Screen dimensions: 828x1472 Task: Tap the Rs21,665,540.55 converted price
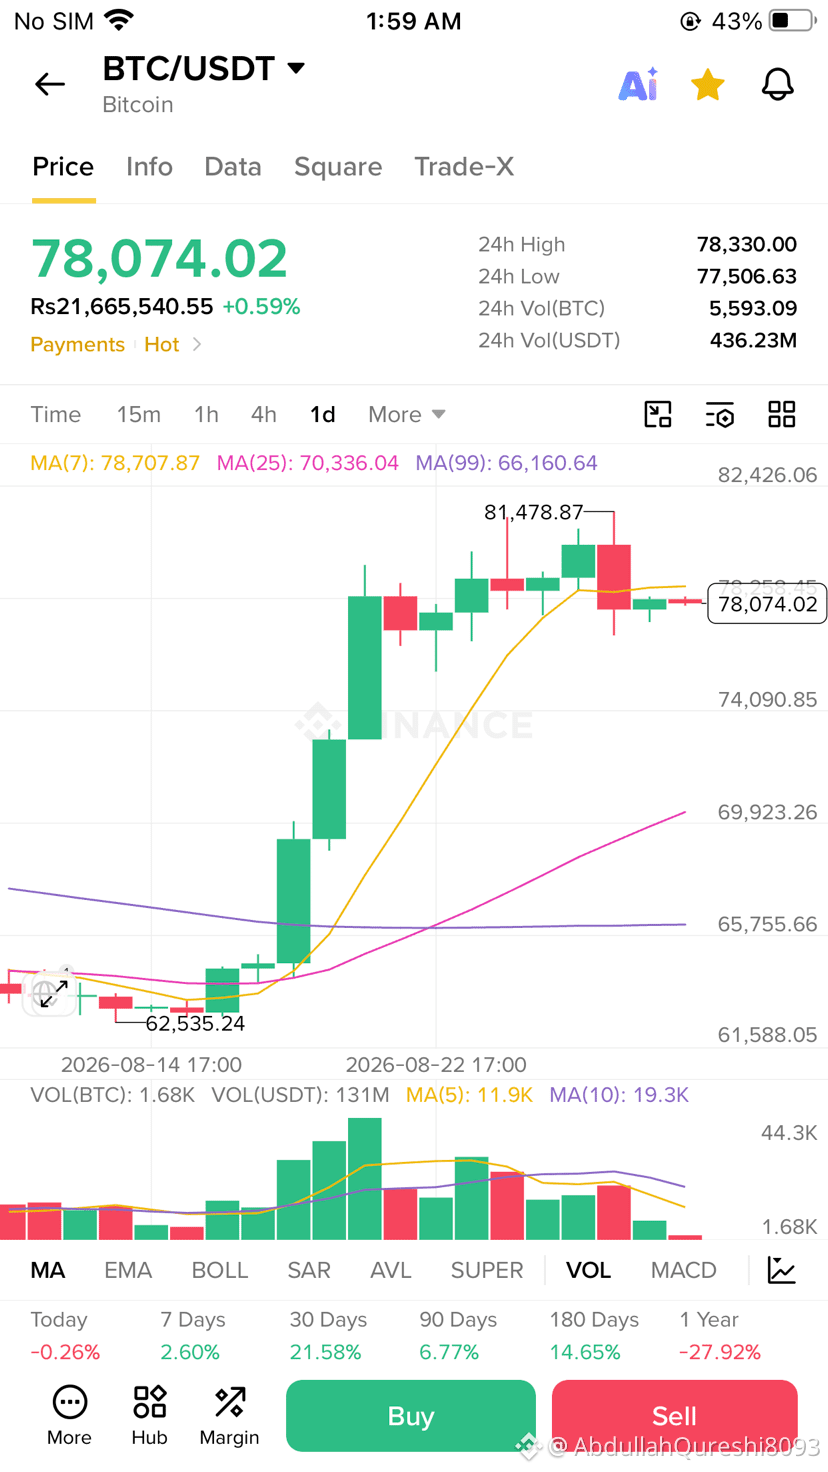pos(122,306)
